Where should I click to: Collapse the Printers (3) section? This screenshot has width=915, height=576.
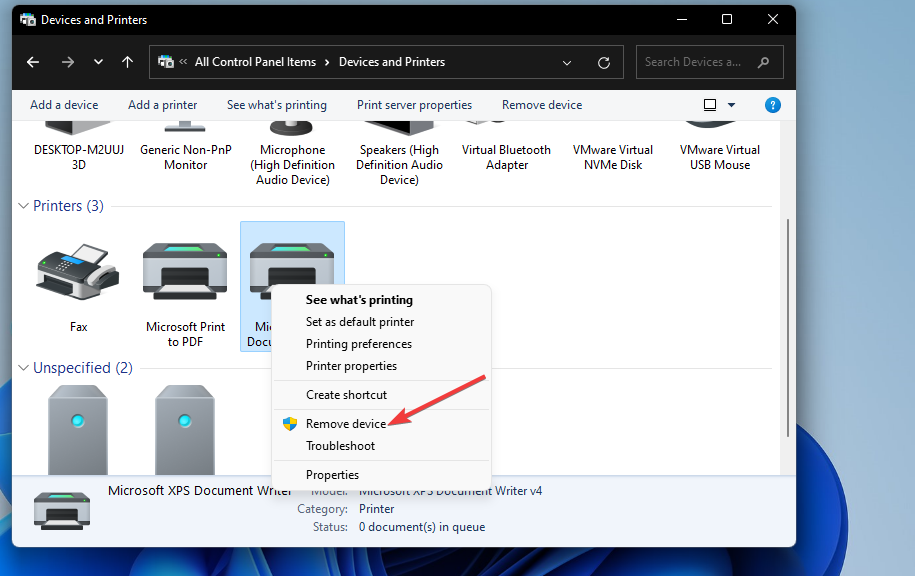click(22, 205)
